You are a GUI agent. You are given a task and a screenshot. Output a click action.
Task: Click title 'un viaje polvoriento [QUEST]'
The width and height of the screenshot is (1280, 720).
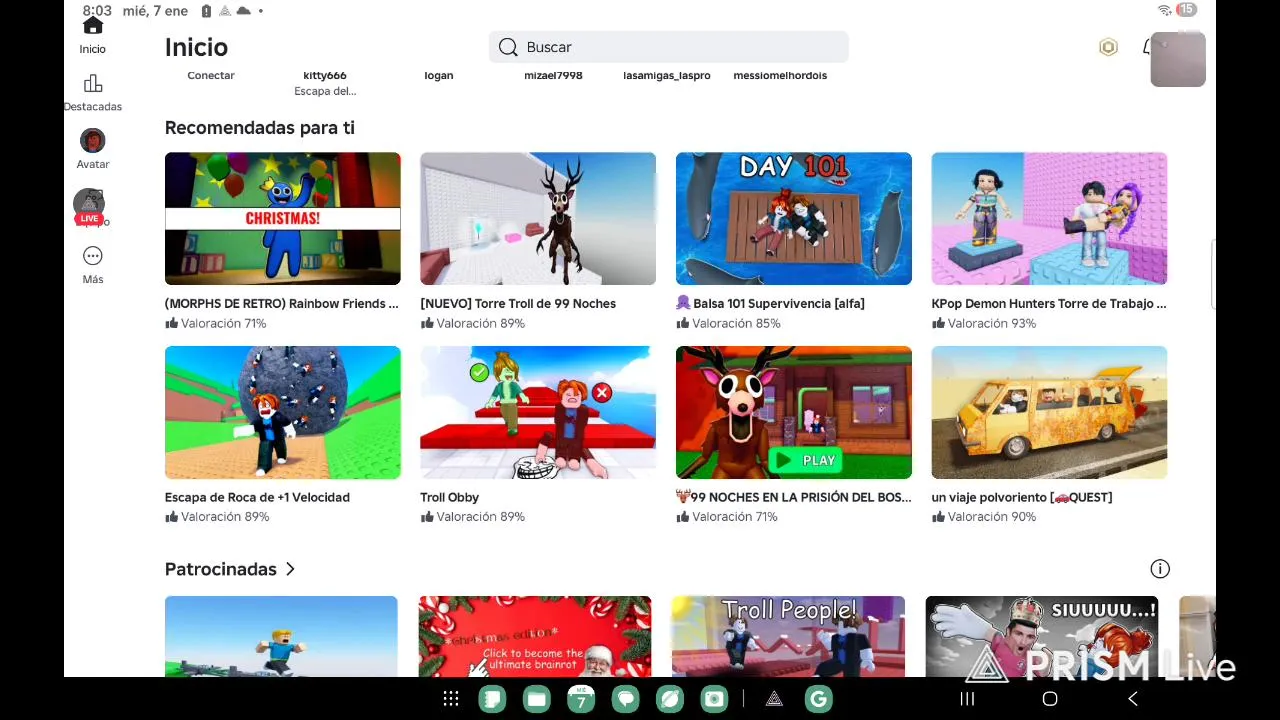point(1022,497)
